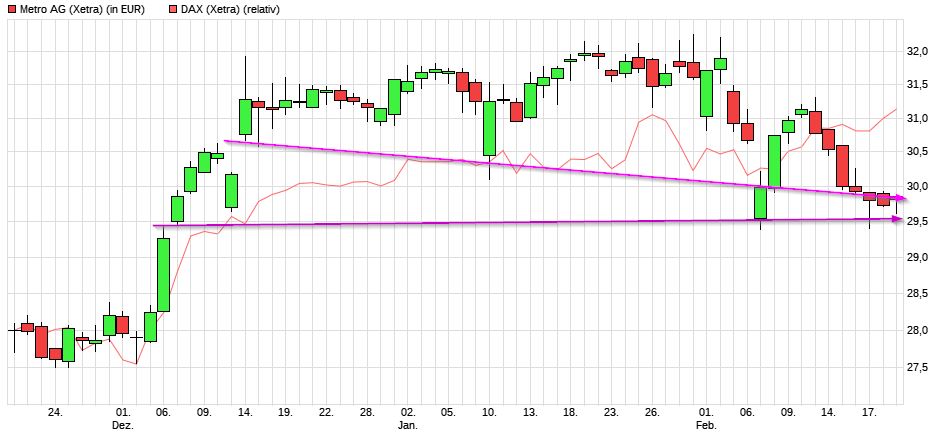Click the 28,0 price axis label
Screen dimensions: 943x435
pyautogui.click(x=919, y=331)
